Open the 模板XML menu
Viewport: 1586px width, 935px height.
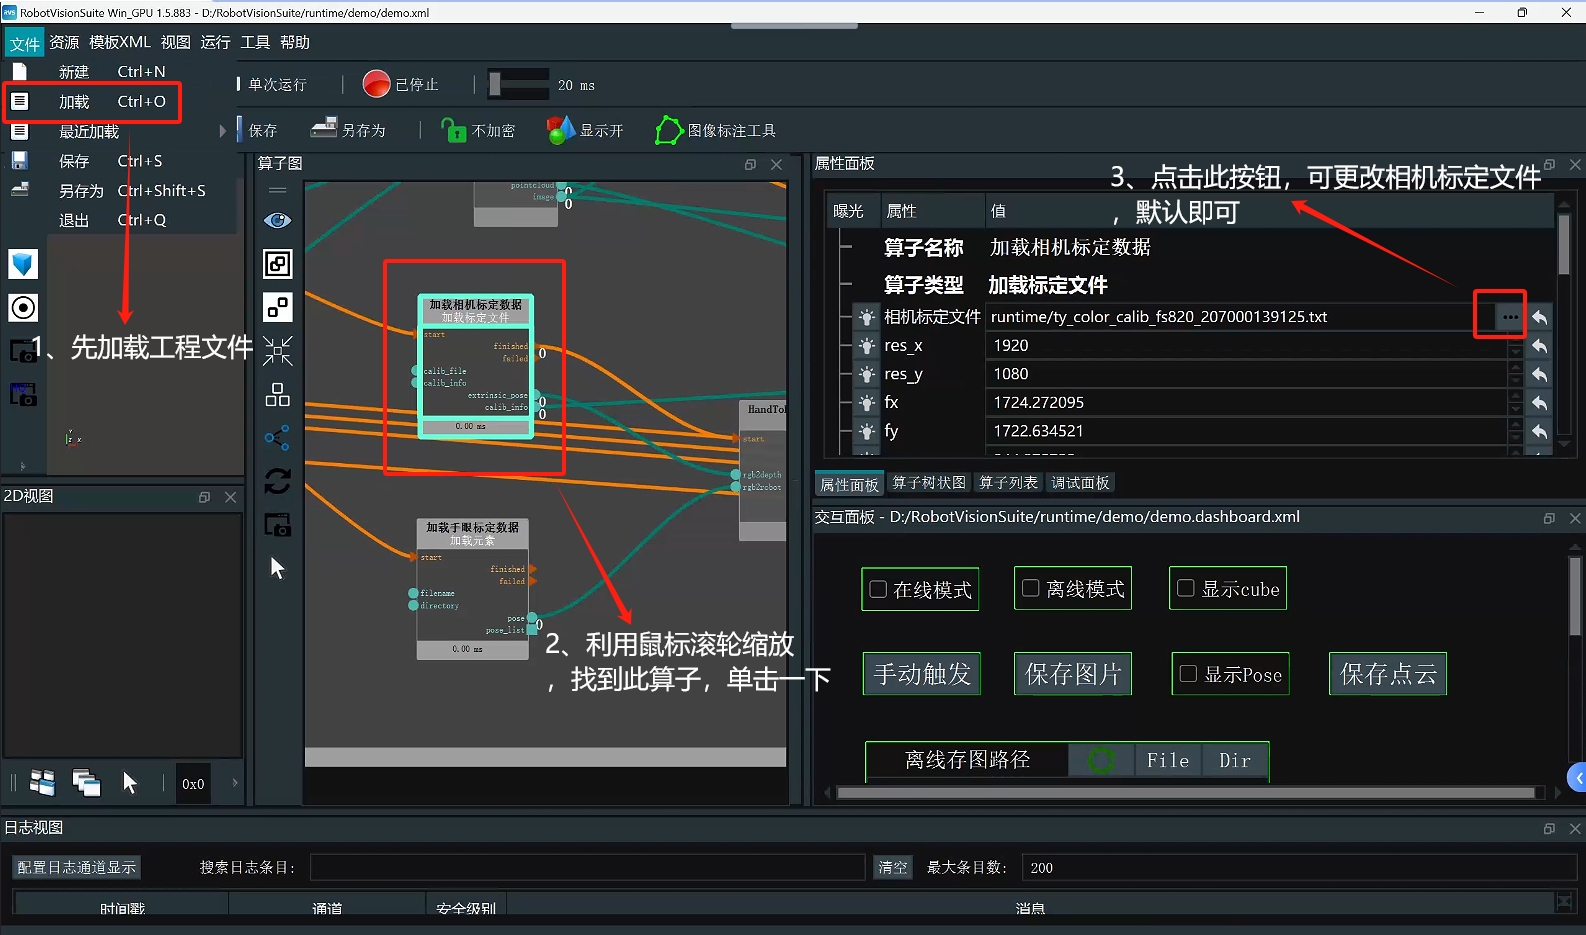(120, 42)
